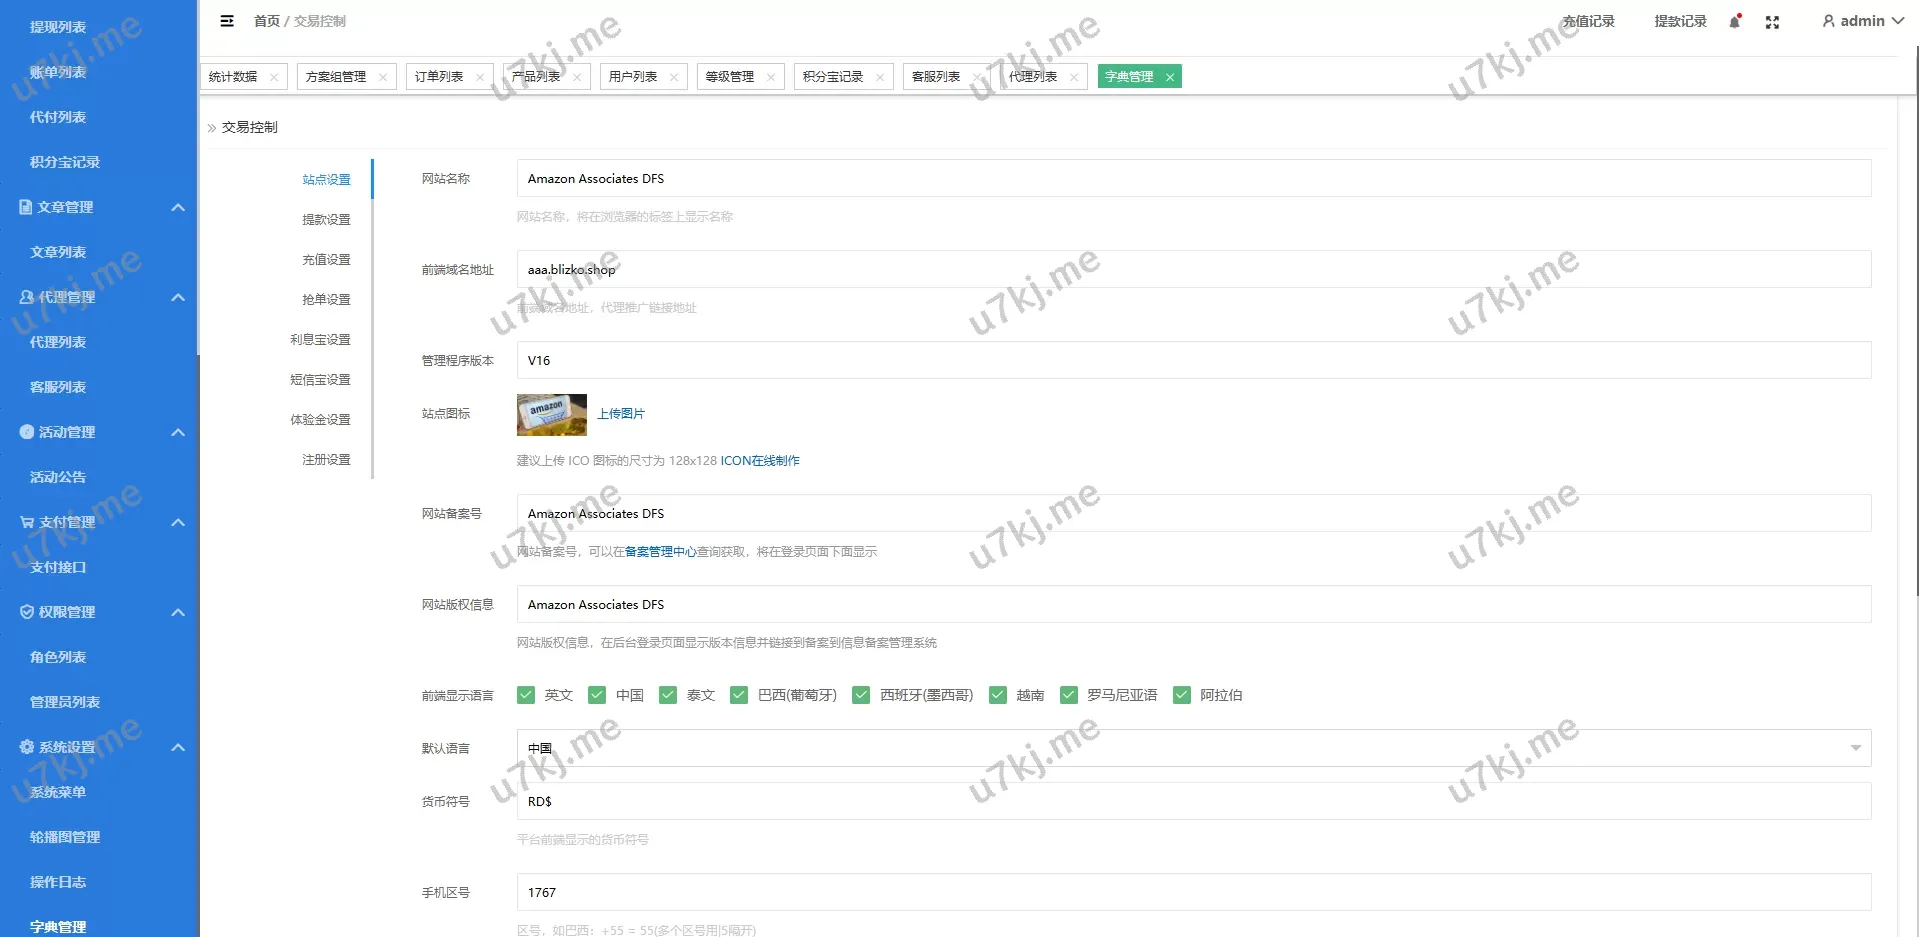Close the 代理列表 tab
1919x937 pixels.
(1074, 77)
